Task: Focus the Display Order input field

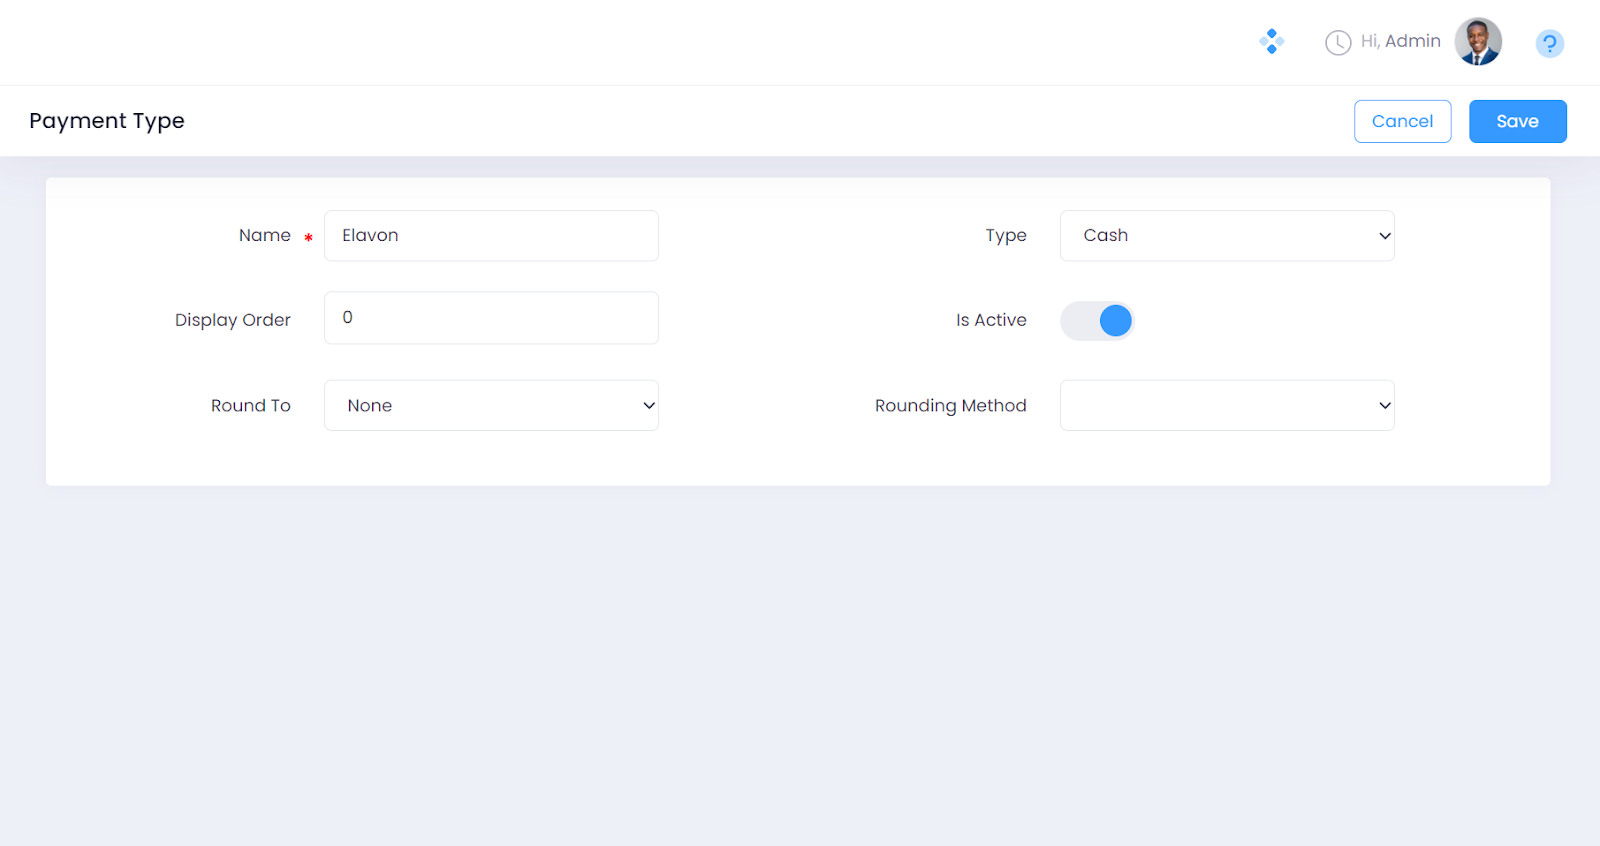Action: click(491, 318)
